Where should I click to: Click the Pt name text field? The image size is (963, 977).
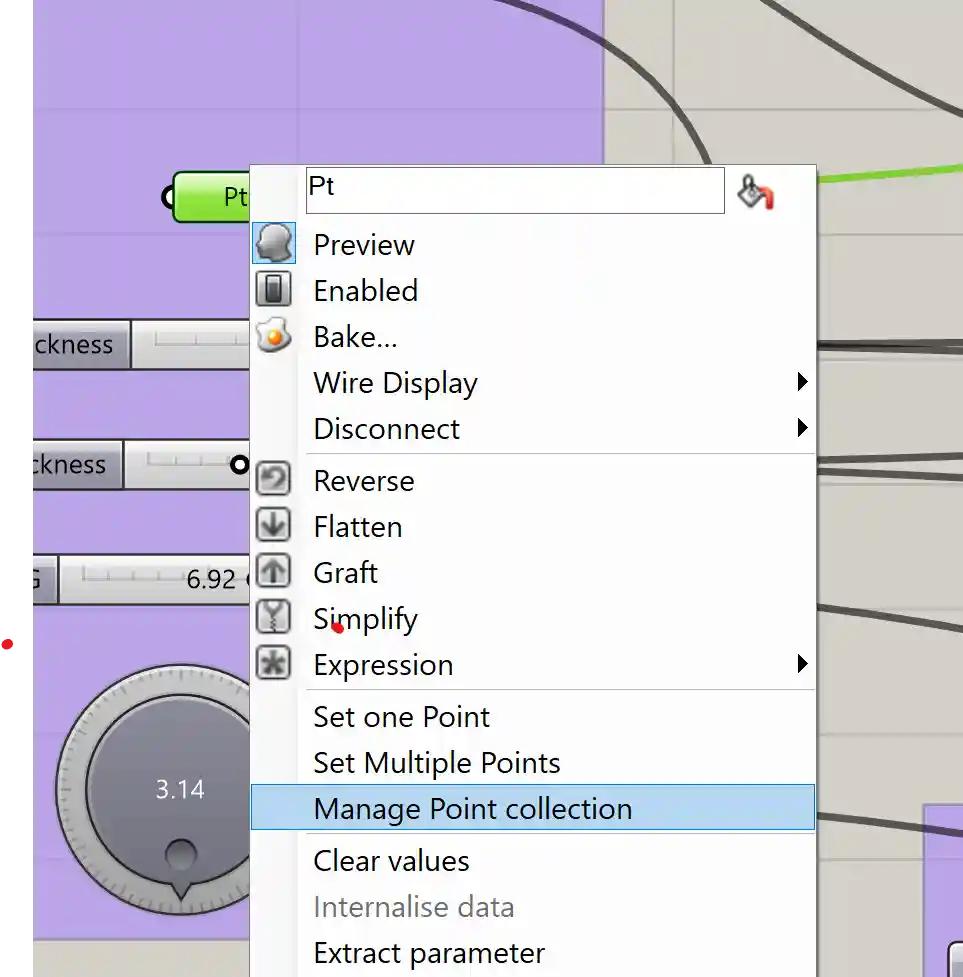(514, 190)
